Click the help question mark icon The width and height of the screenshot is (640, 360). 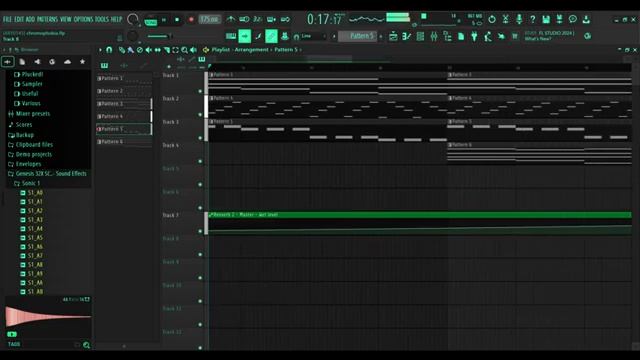532,19
